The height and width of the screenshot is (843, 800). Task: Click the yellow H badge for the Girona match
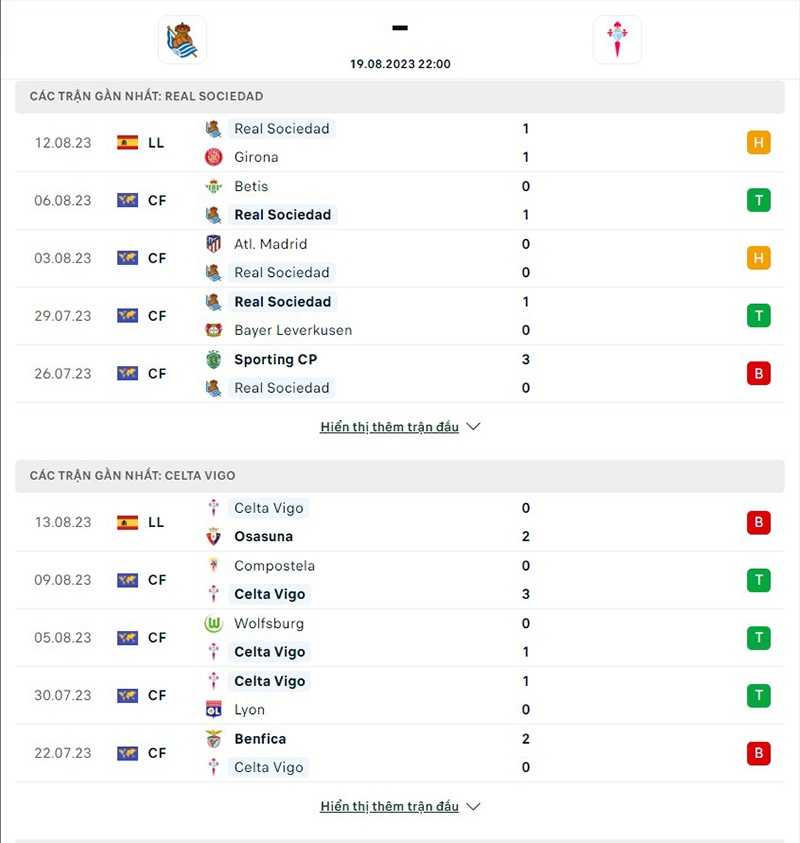[x=758, y=143]
